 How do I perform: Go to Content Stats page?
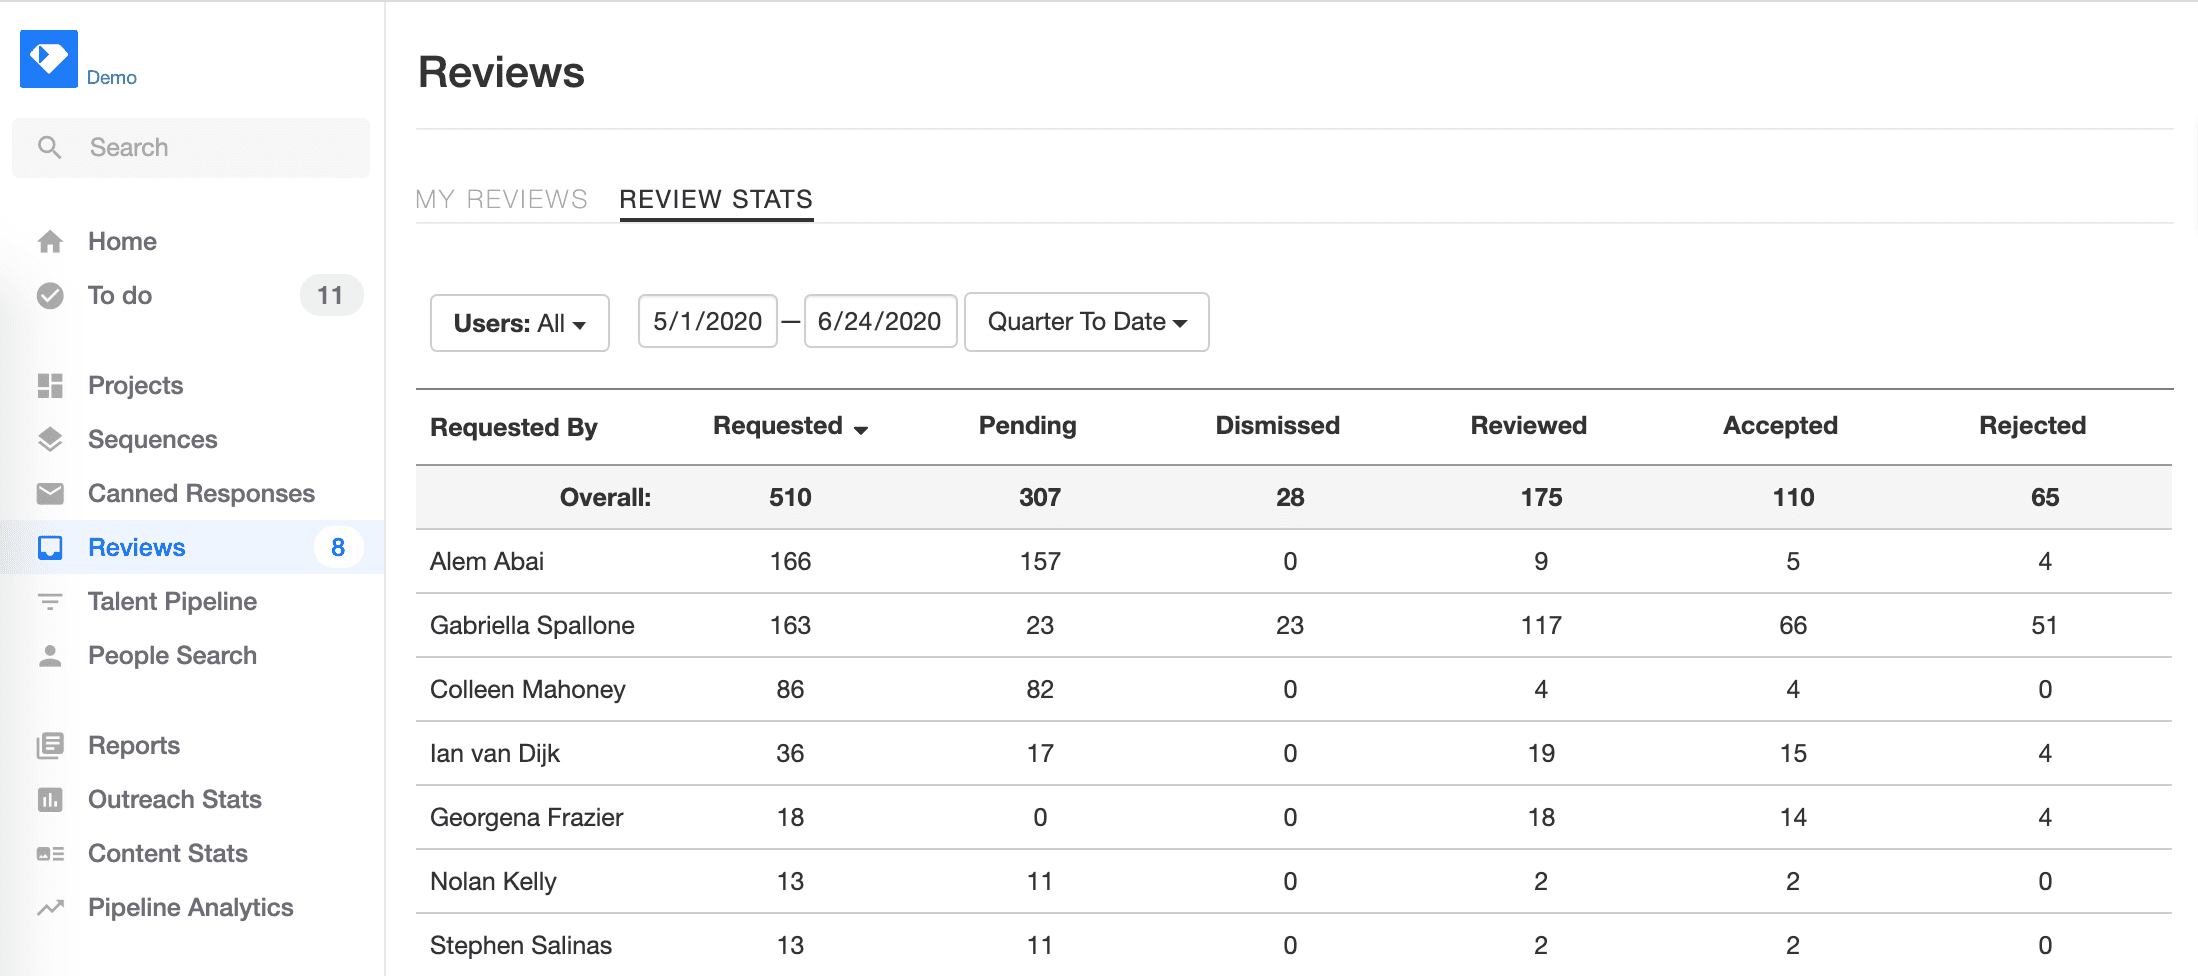[167, 854]
